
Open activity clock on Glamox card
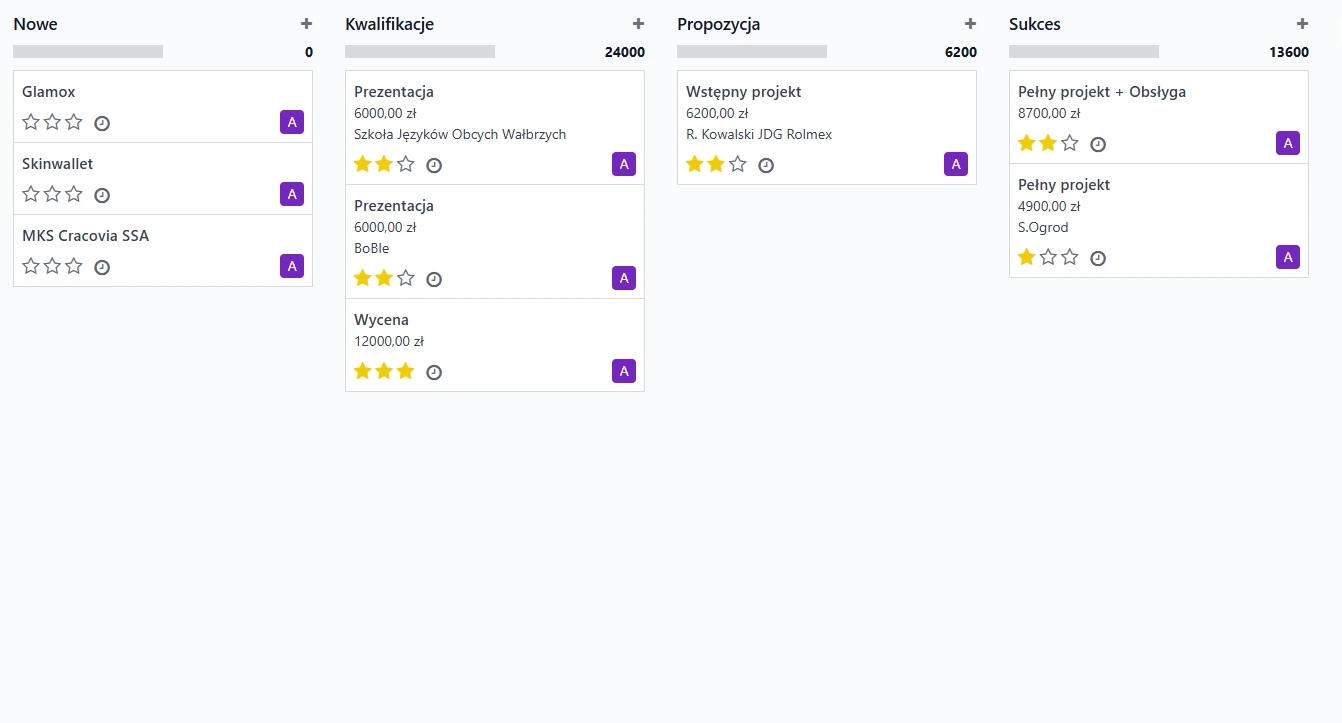(x=102, y=123)
